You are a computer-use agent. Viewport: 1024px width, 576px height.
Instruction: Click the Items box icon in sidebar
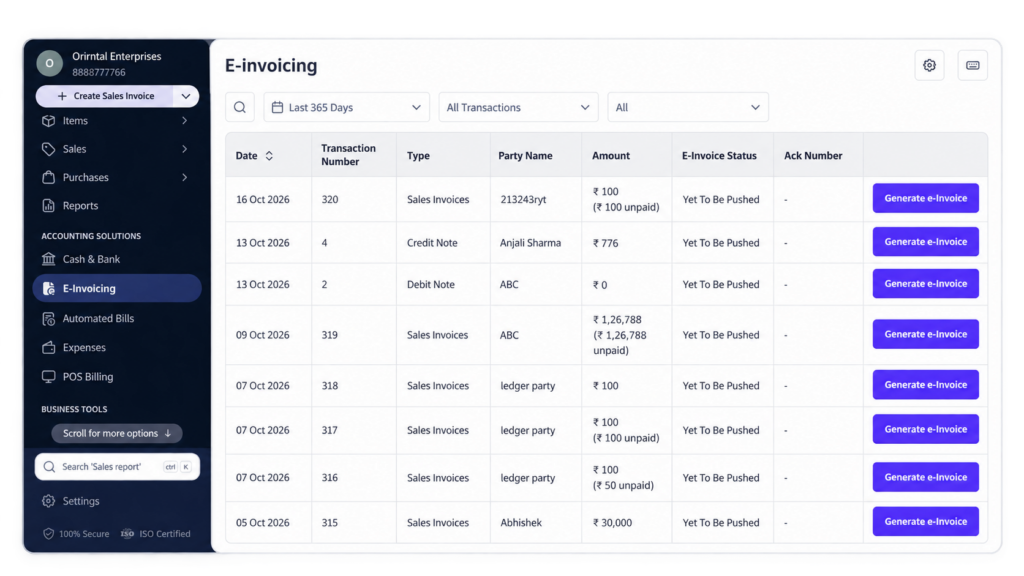[48, 121]
